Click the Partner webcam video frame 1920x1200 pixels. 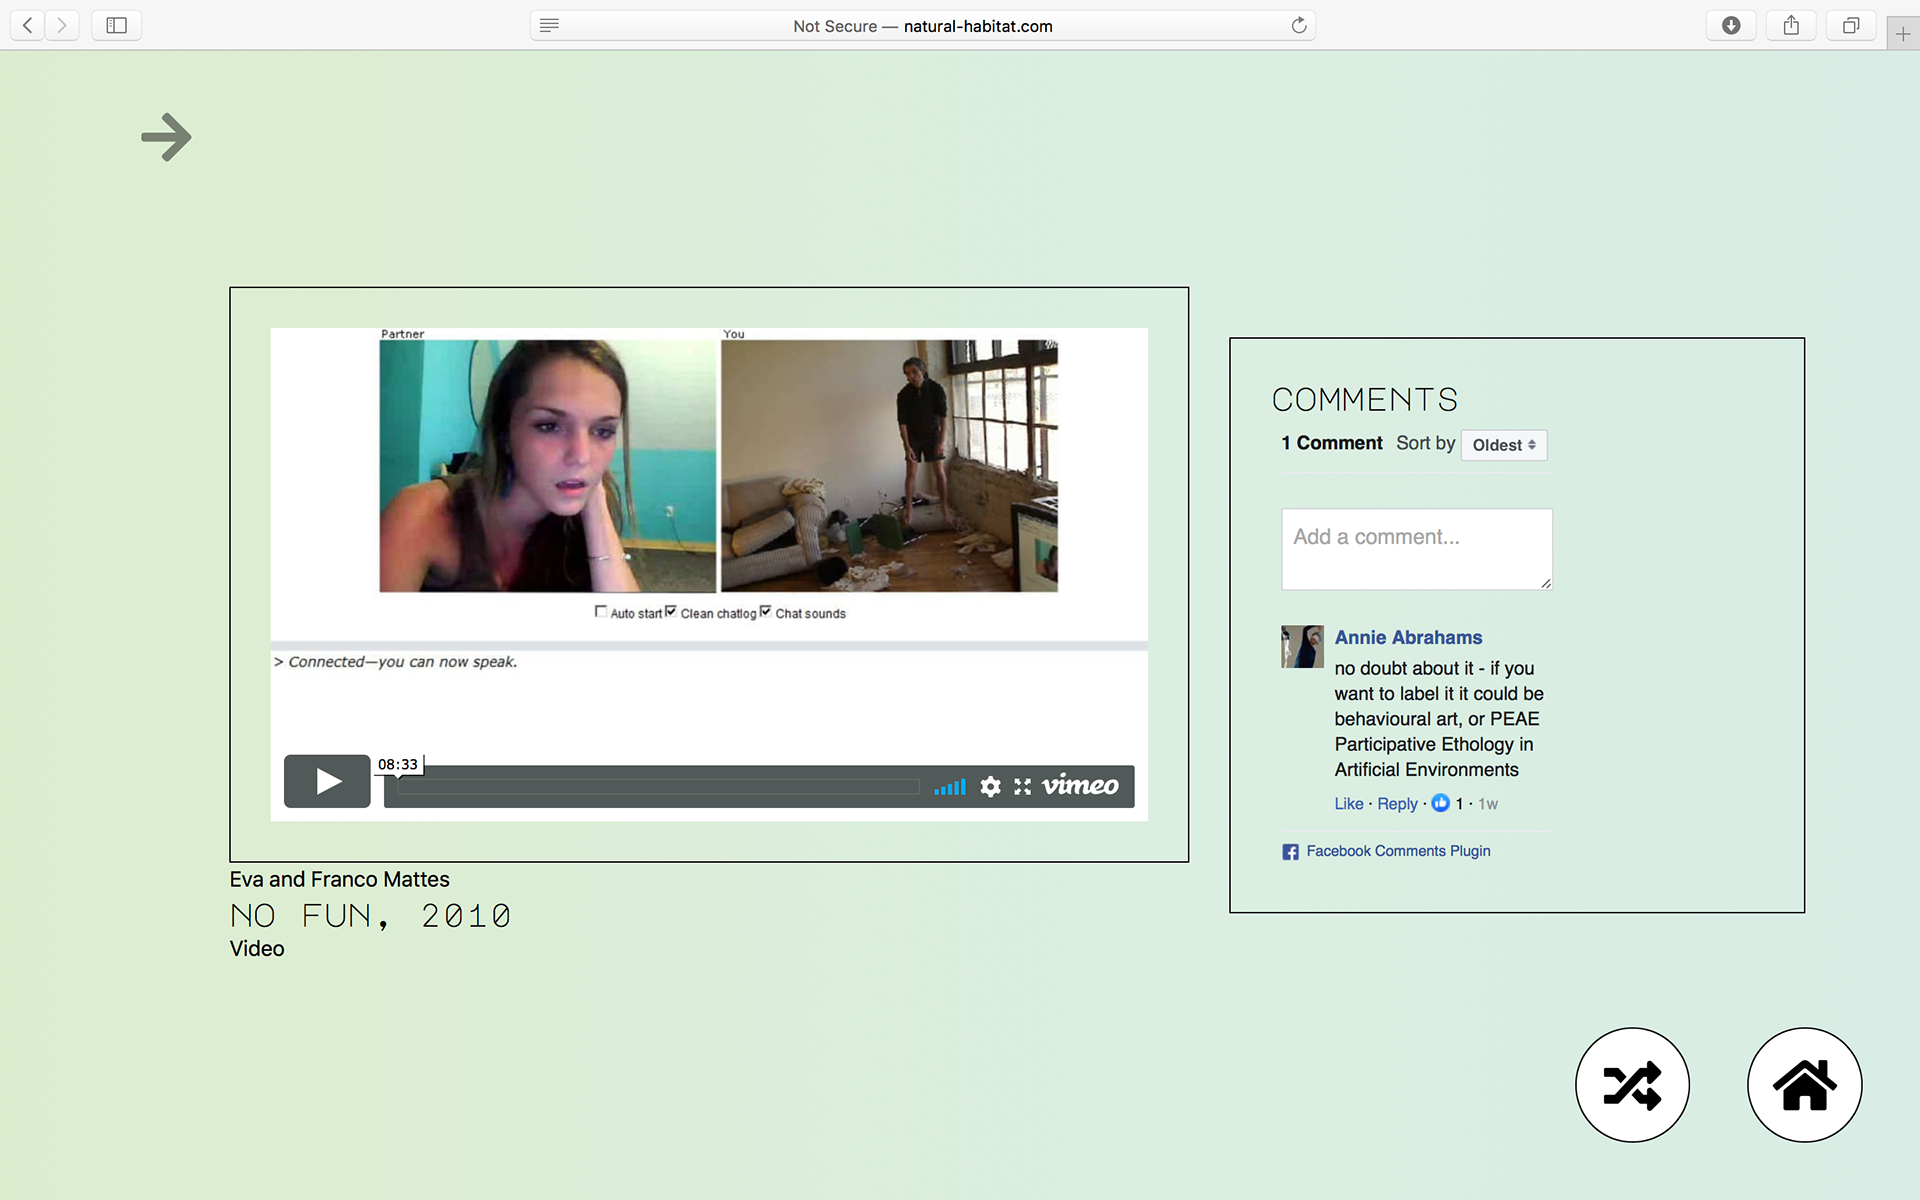[548, 466]
